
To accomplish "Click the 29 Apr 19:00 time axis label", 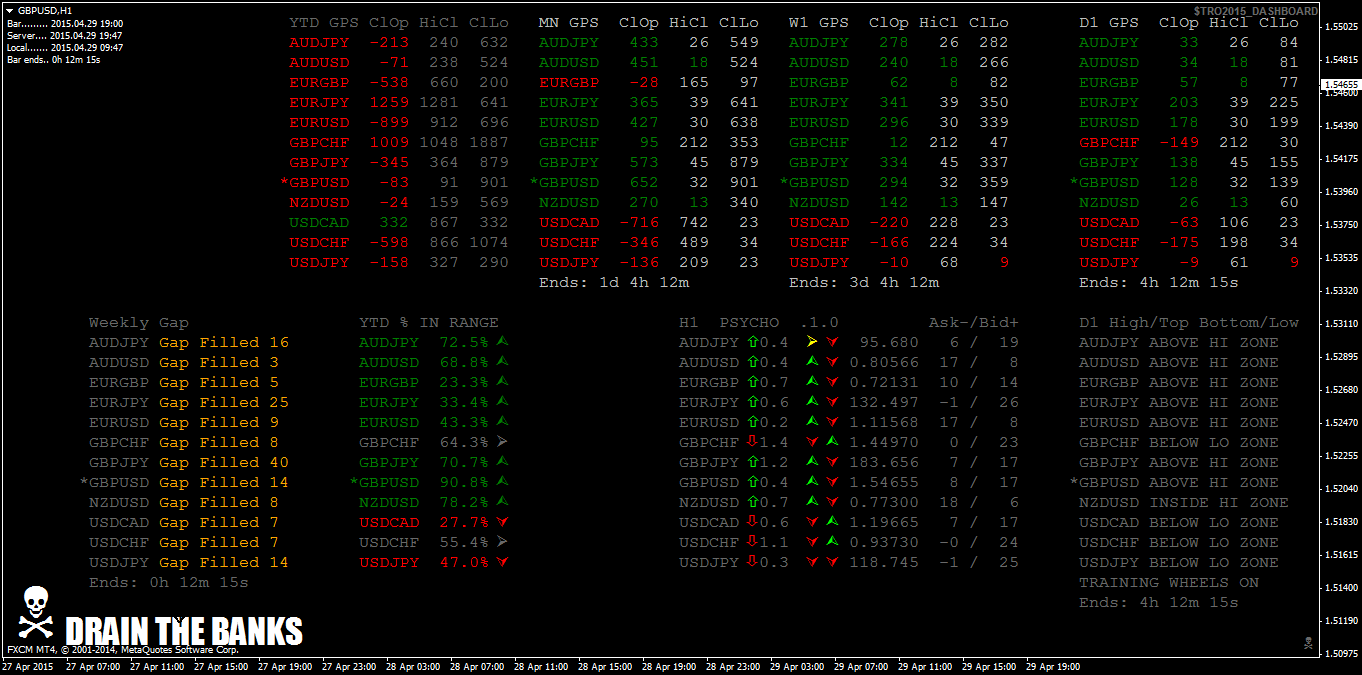I will click(x=1053, y=666).
